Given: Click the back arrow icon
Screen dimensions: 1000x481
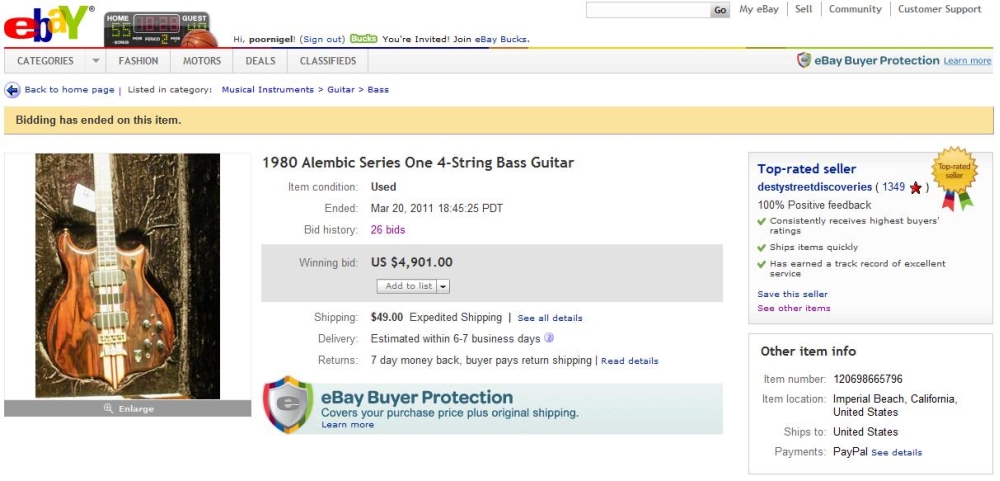Looking at the screenshot, I should 12,90.
